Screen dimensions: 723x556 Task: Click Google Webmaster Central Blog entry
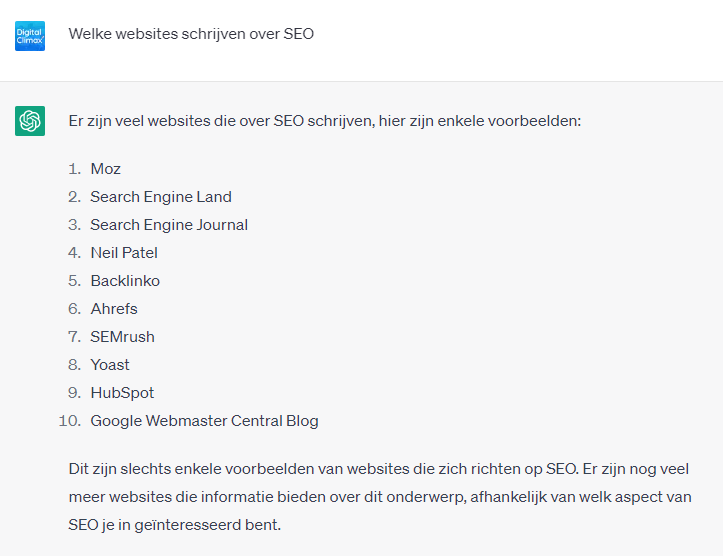click(204, 421)
